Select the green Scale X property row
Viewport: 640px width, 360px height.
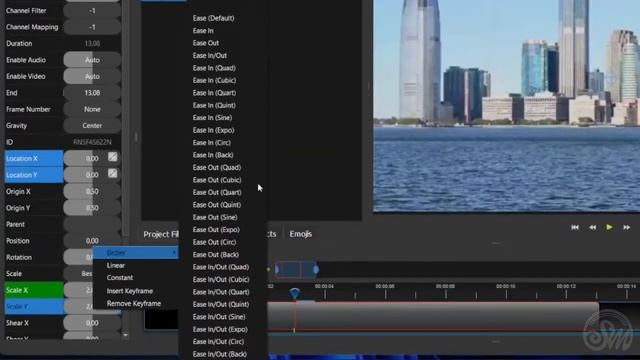[x=34, y=290]
